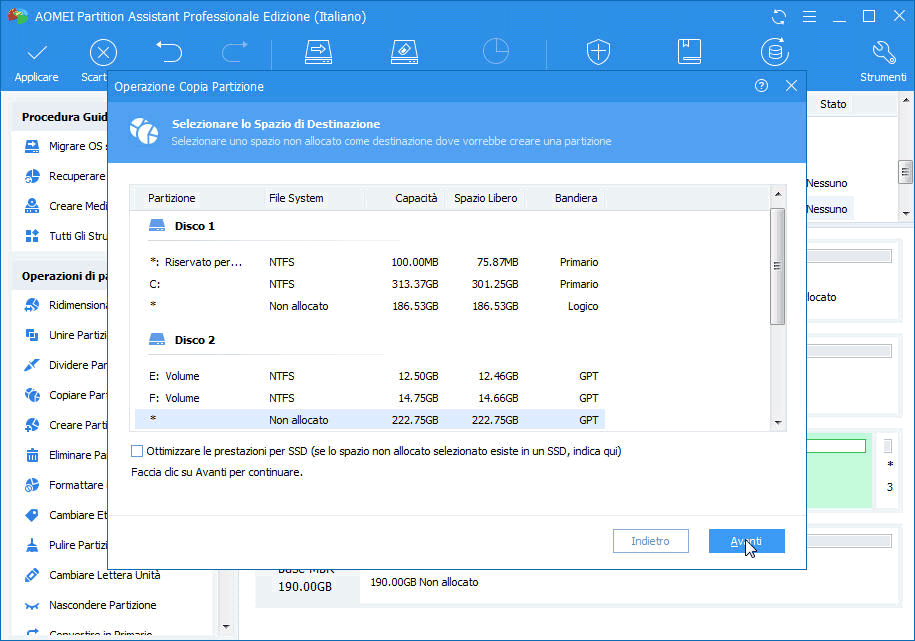Image resolution: width=915 pixels, height=641 pixels.
Task: Select Nascondere Partizione in operations list
Action: (102, 605)
